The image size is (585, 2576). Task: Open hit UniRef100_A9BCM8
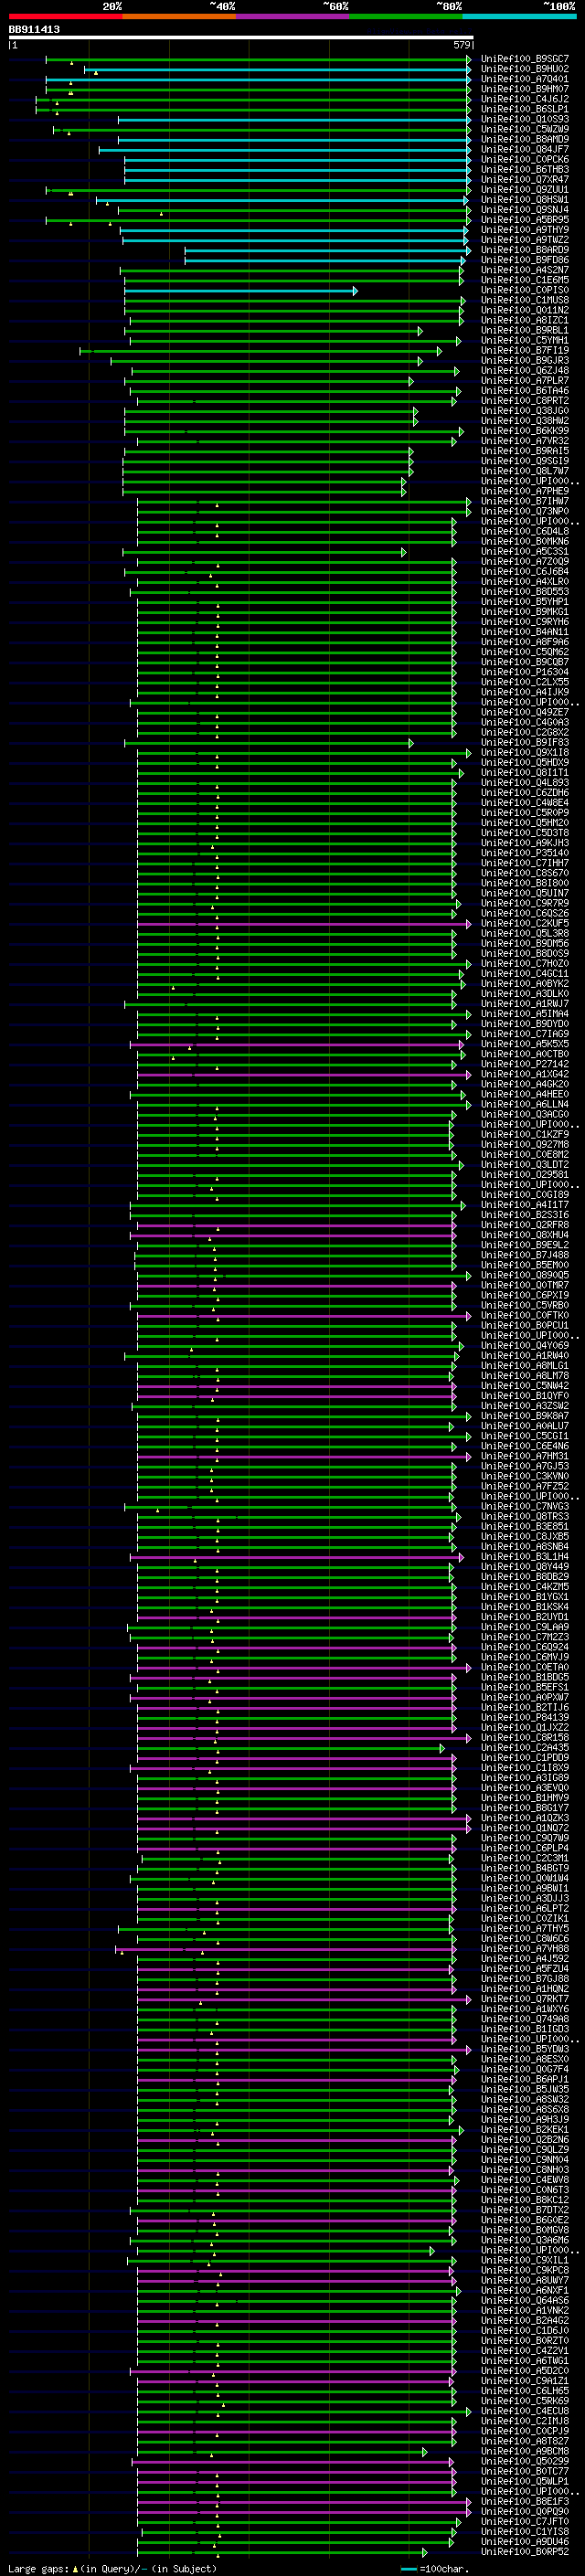pyautogui.click(x=525, y=2452)
